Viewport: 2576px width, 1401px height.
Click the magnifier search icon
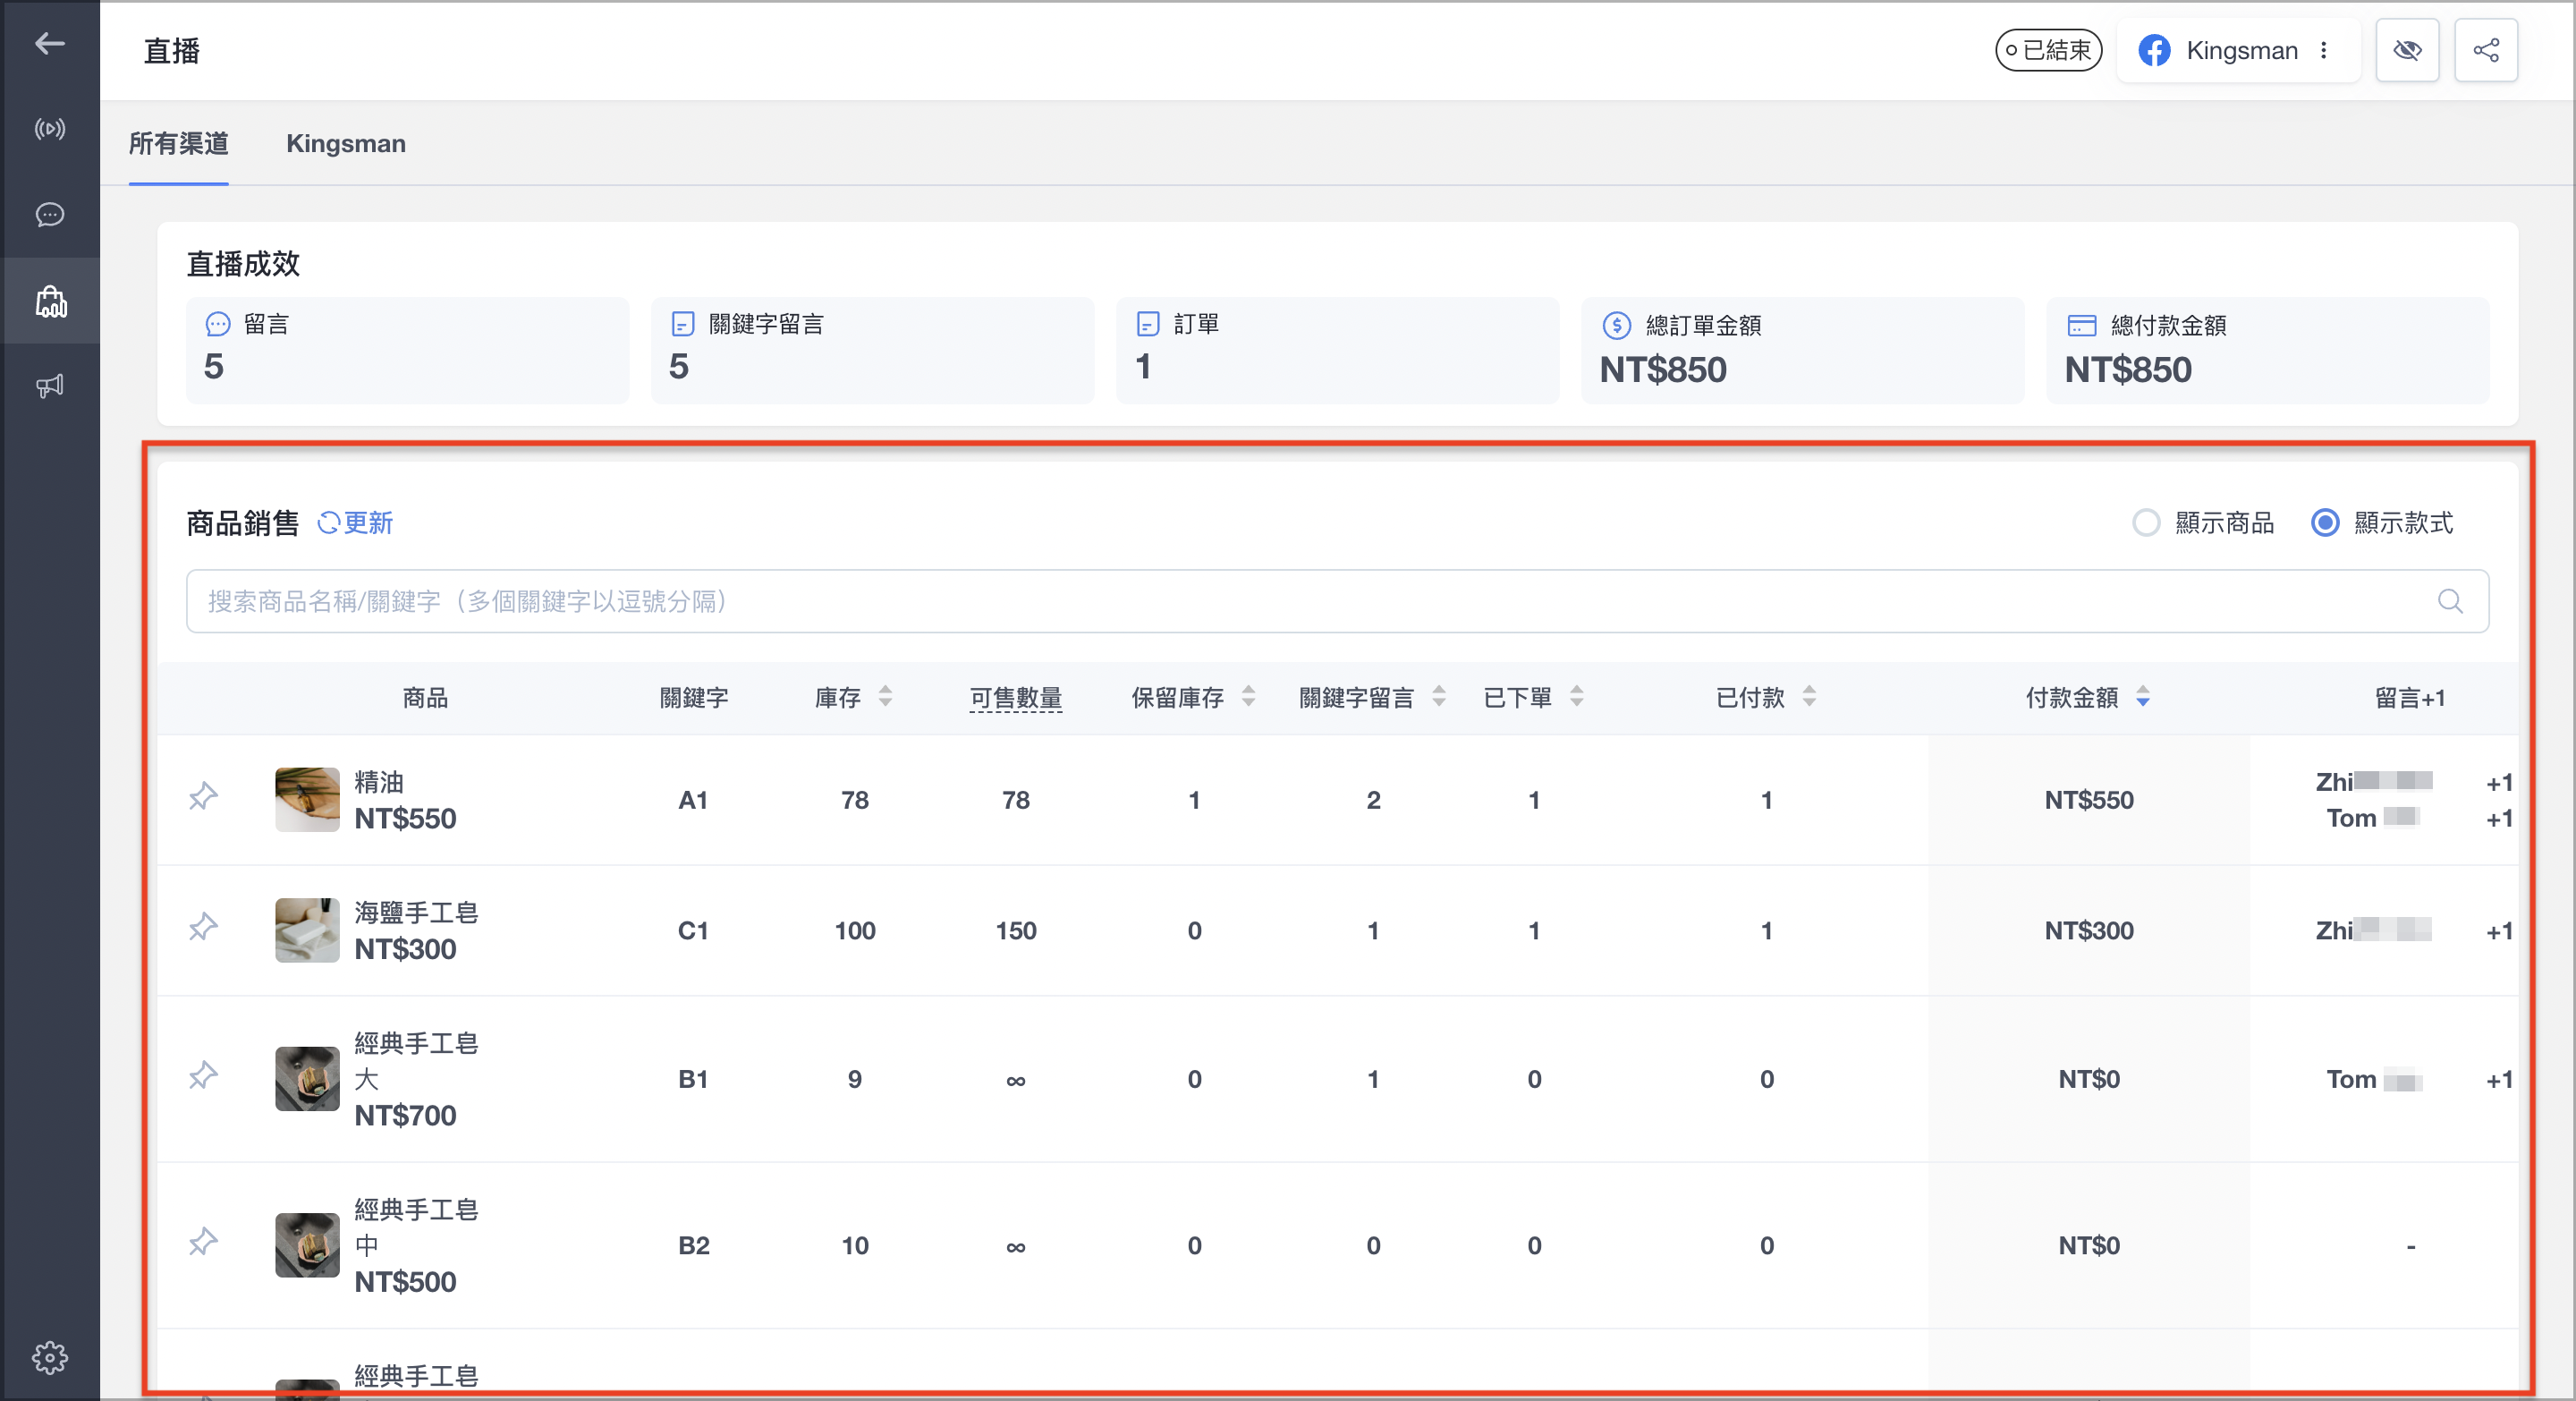[2450, 601]
